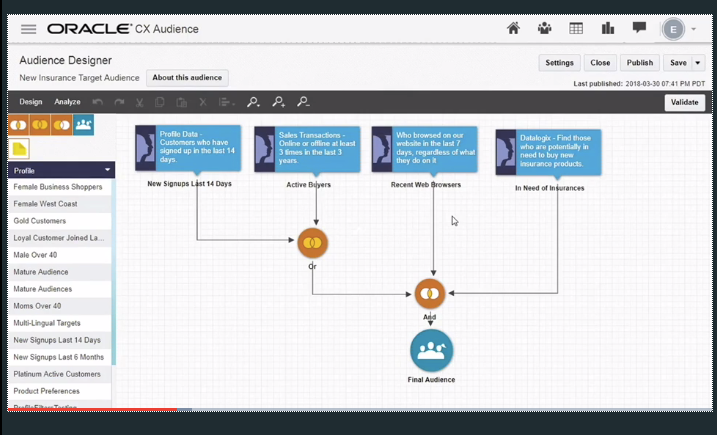Click the Validate button
Viewport: 717px width, 435px height.
point(684,102)
